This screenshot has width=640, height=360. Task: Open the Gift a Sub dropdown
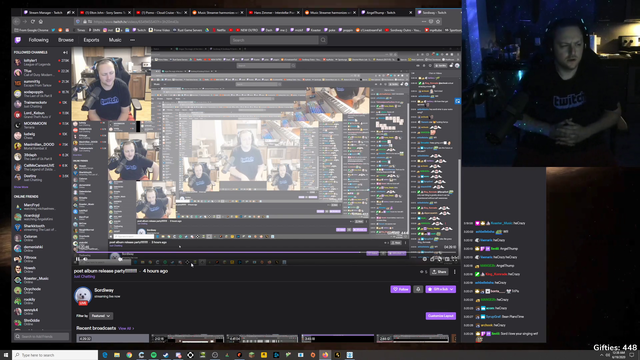pos(440,289)
